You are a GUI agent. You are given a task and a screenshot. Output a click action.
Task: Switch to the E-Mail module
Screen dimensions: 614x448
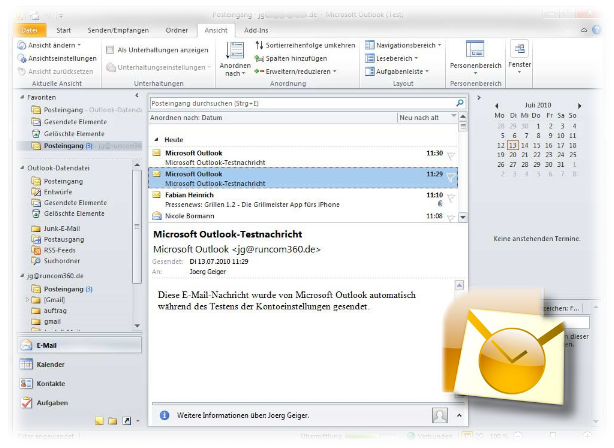(x=79, y=345)
